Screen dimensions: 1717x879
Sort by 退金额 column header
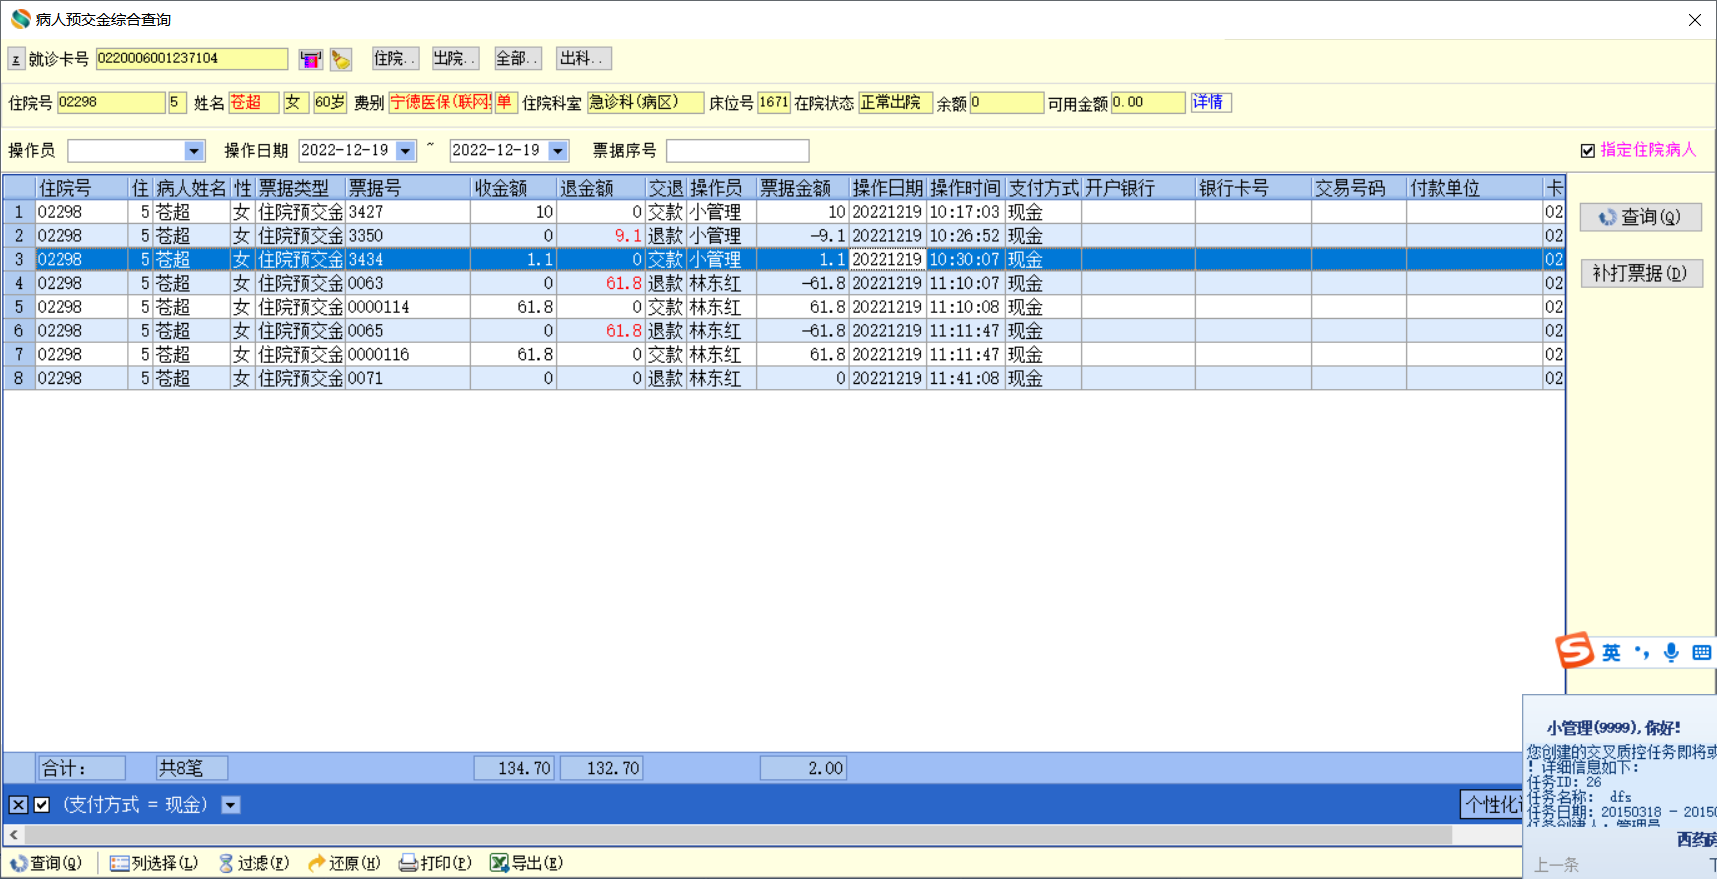click(x=600, y=188)
